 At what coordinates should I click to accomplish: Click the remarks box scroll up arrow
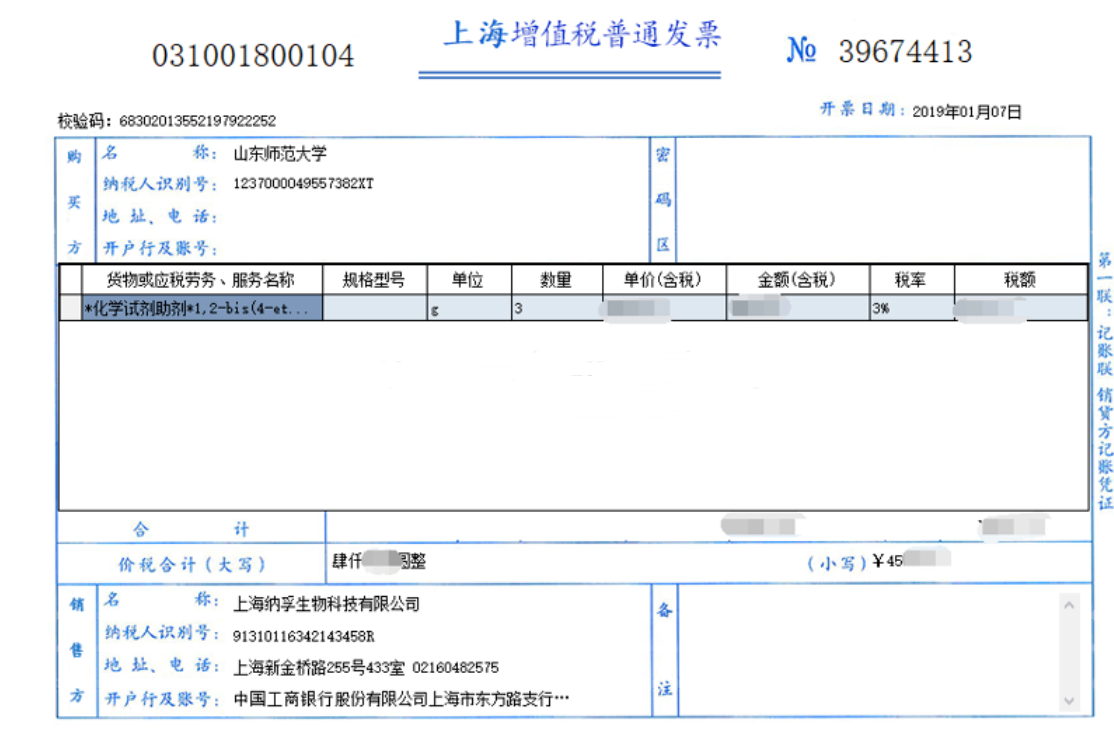[1070, 605]
